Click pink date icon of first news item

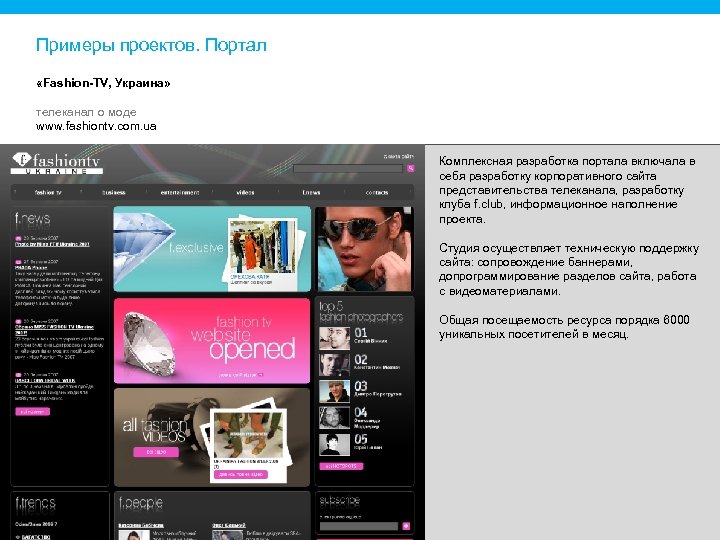click(x=18, y=238)
